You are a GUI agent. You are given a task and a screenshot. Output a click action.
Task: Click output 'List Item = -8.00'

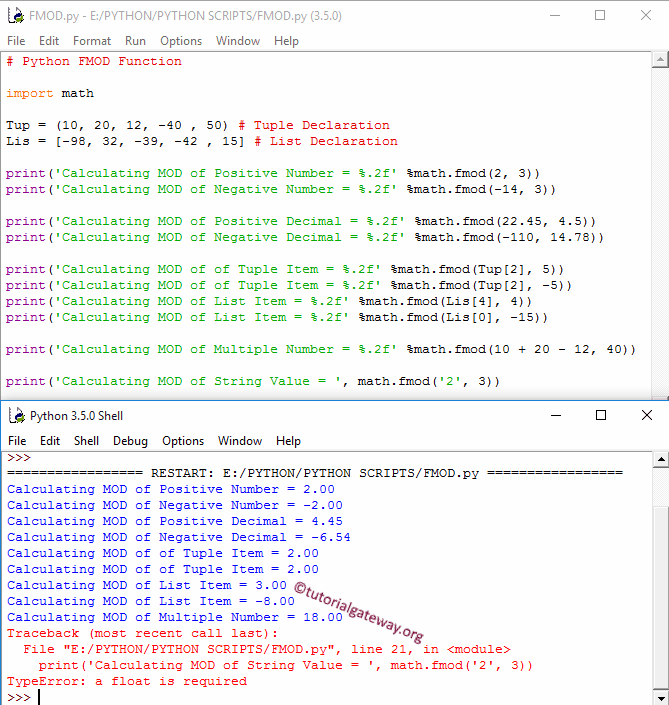pos(227,601)
